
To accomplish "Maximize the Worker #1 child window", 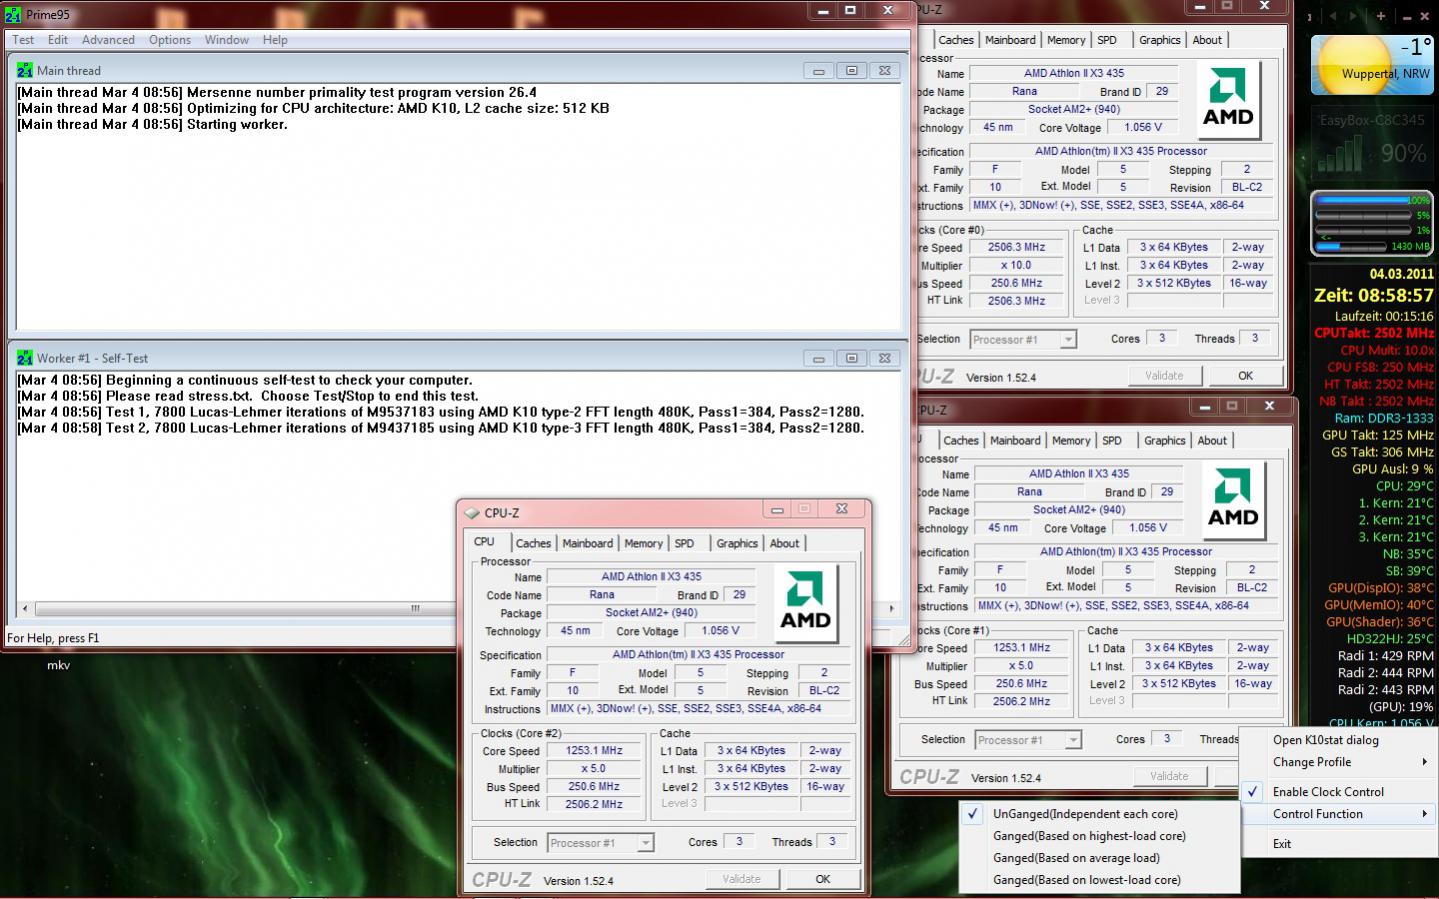I will (x=851, y=358).
